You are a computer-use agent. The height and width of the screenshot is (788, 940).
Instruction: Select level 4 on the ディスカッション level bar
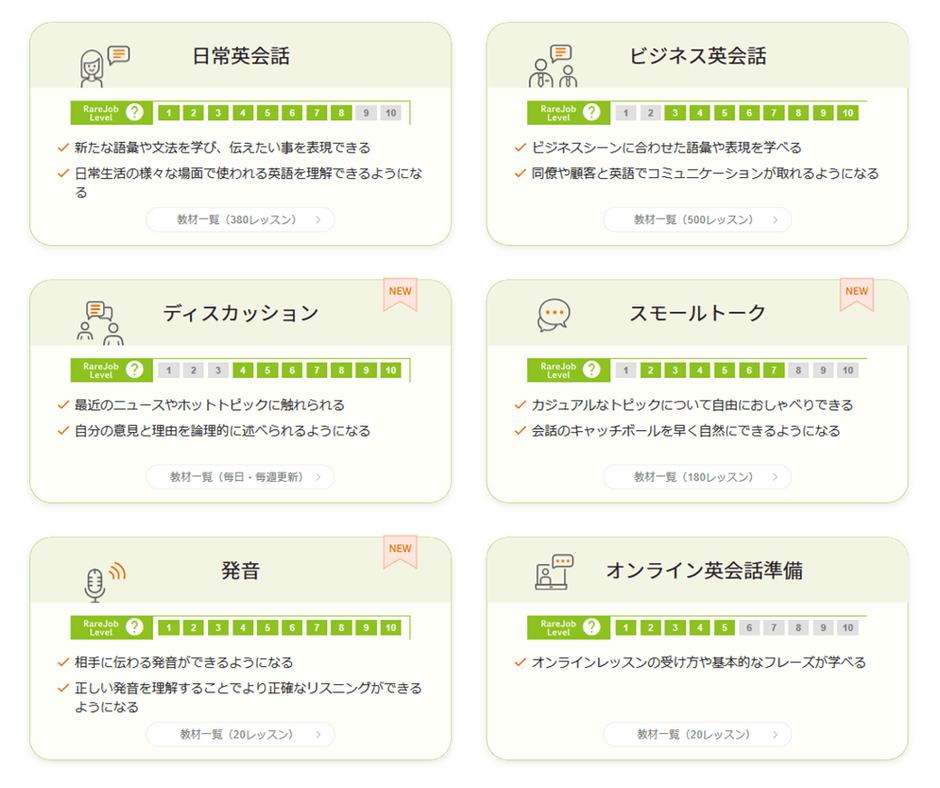(x=243, y=369)
